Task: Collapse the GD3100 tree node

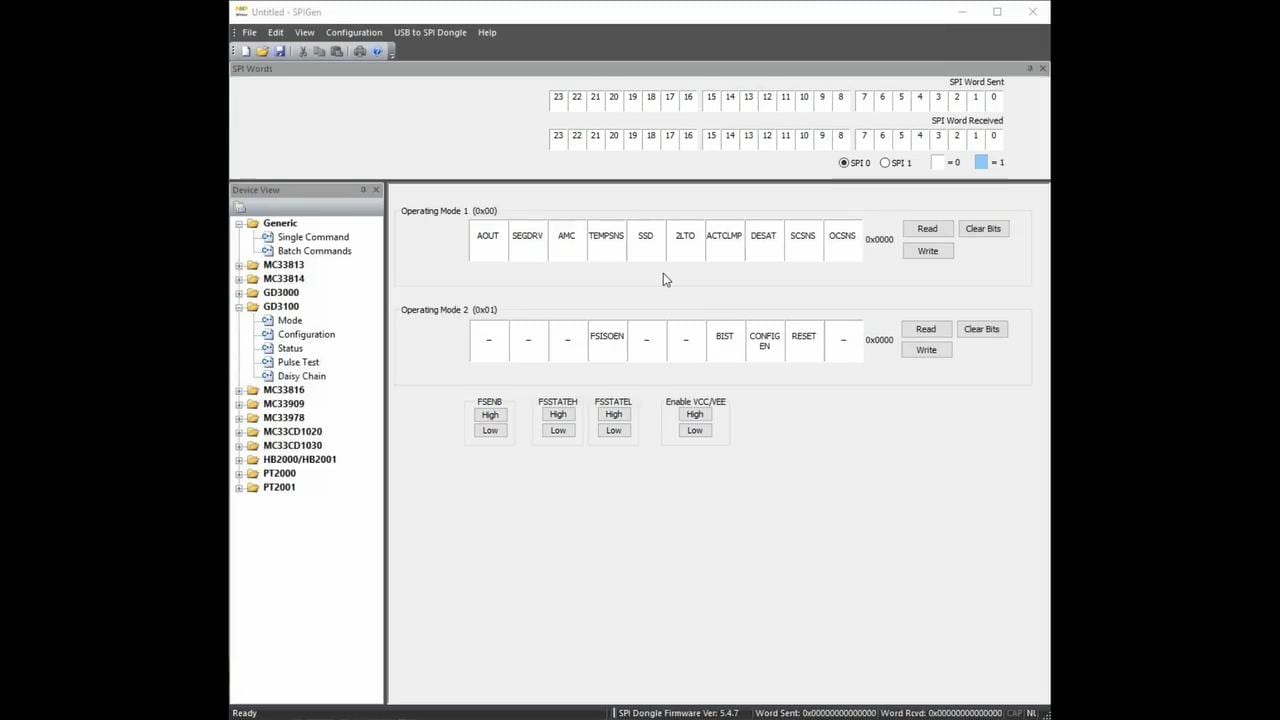Action: click(x=239, y=307)
